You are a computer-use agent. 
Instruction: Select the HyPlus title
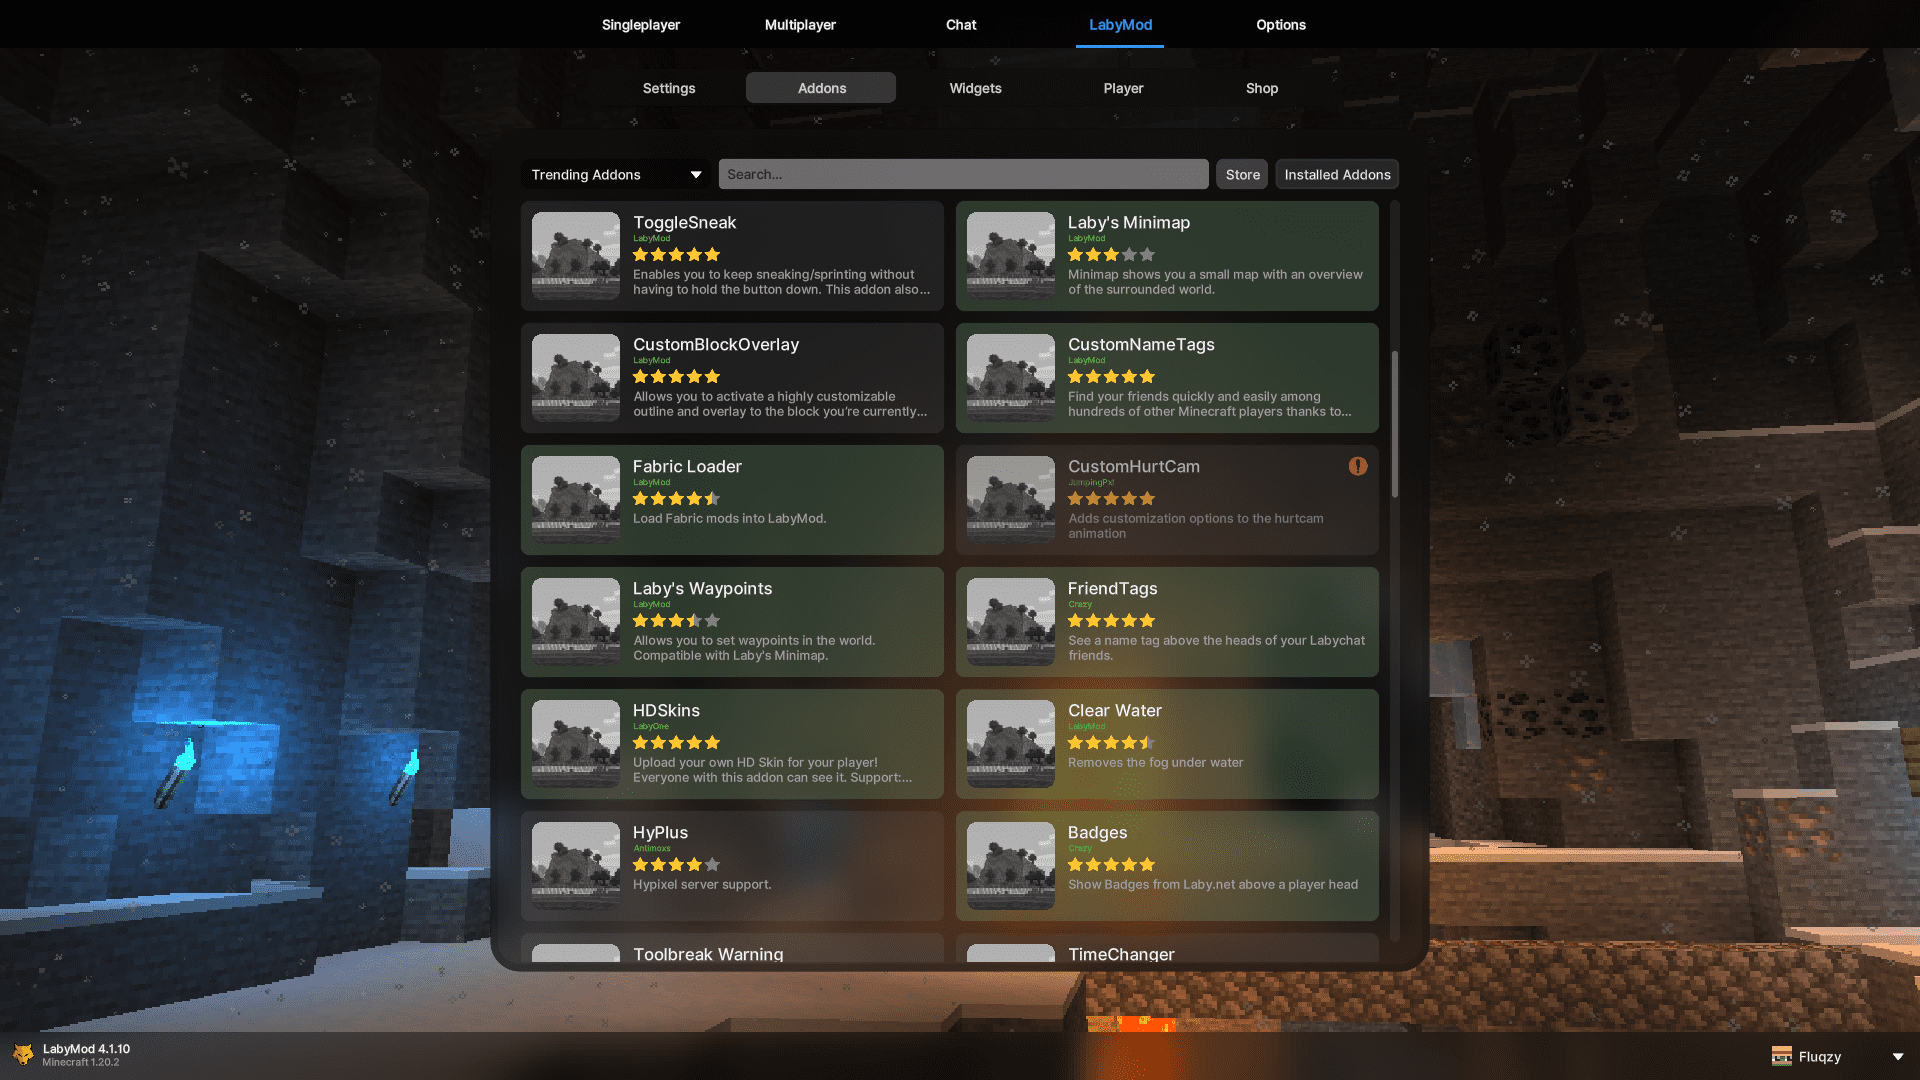tap(660, 832)
